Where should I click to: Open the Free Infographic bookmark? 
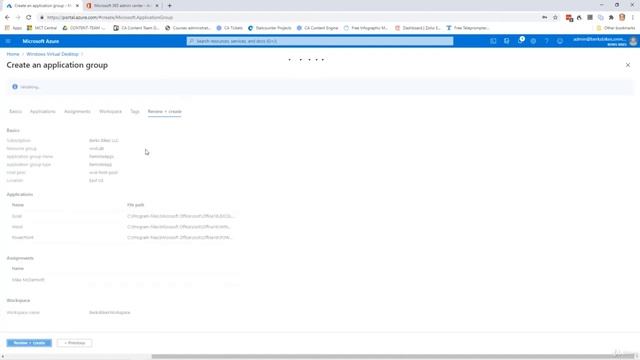point(366,28)
